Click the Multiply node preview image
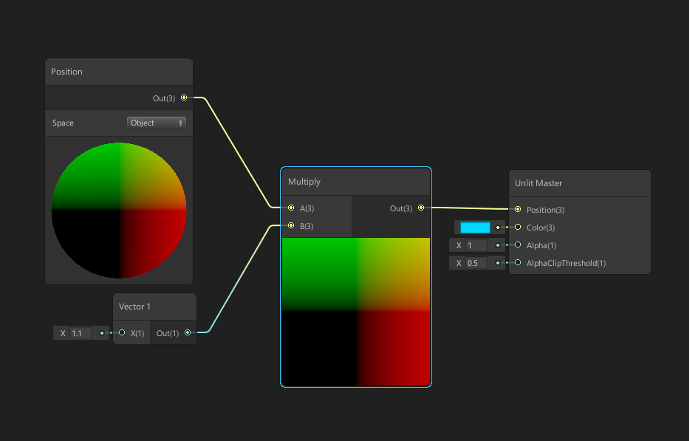Image resolution: width=690 pixels, height=441 pixels. (x=356, y=310)
